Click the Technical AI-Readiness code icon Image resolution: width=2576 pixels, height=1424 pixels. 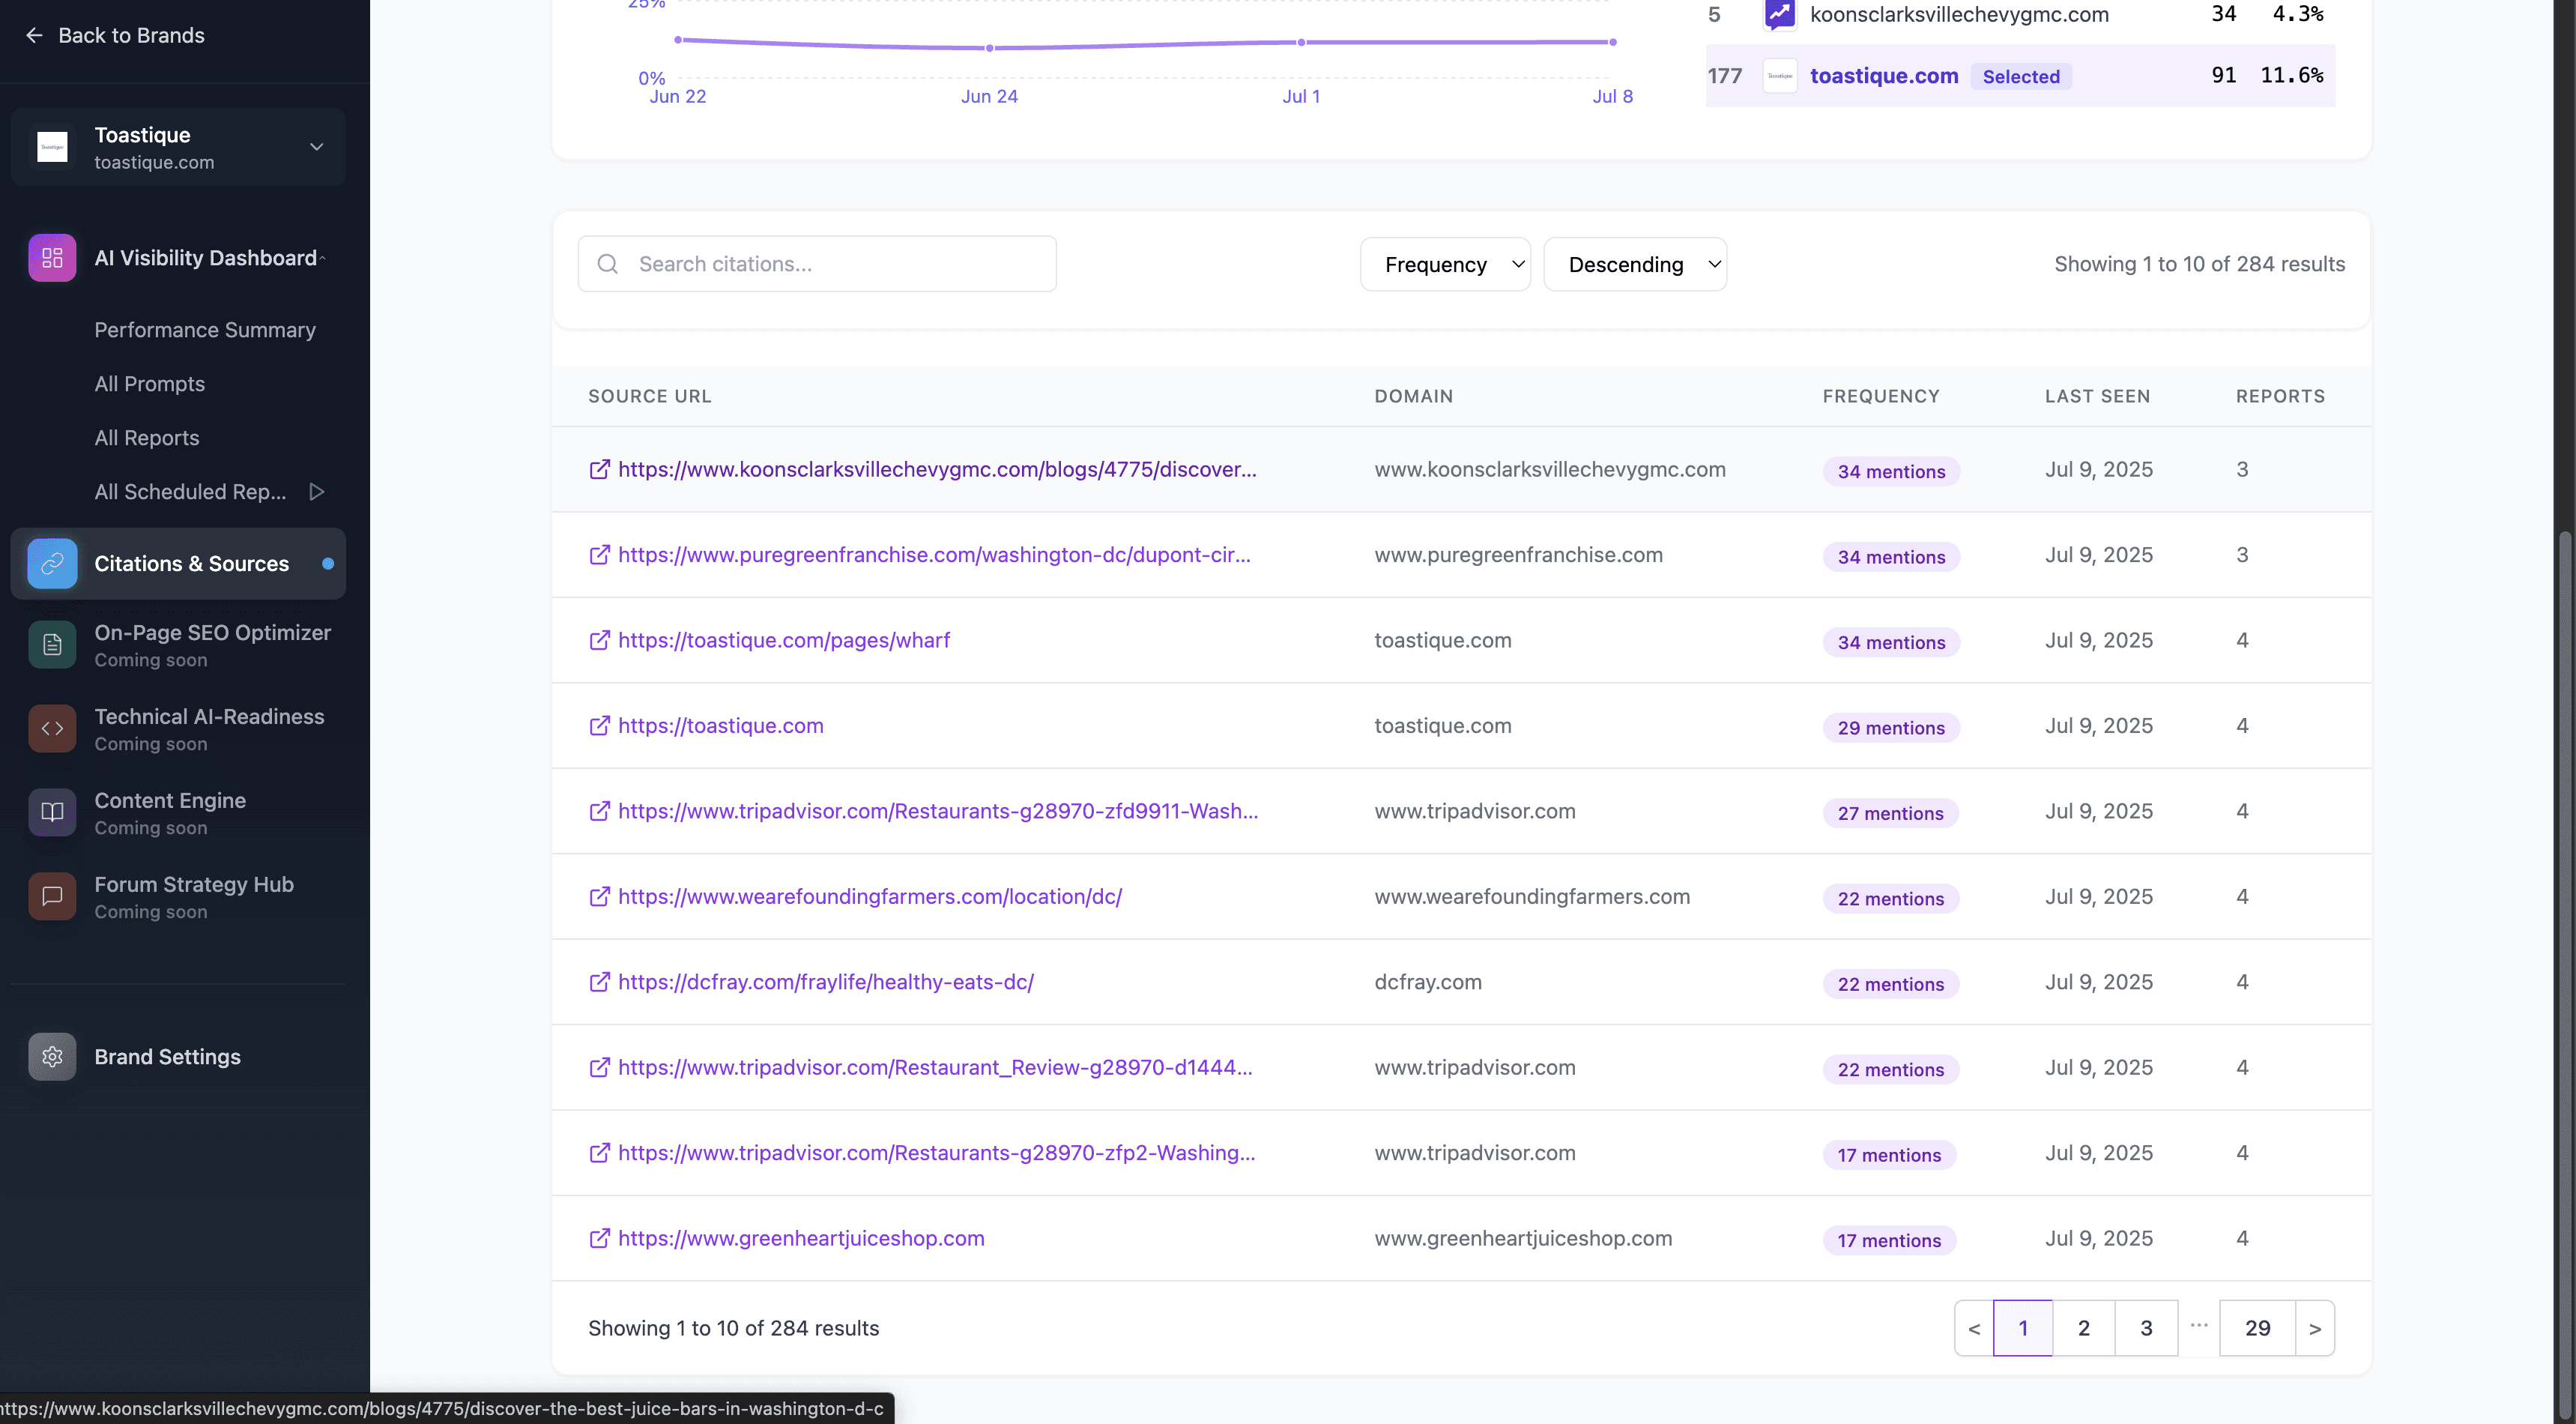[52, 729]
